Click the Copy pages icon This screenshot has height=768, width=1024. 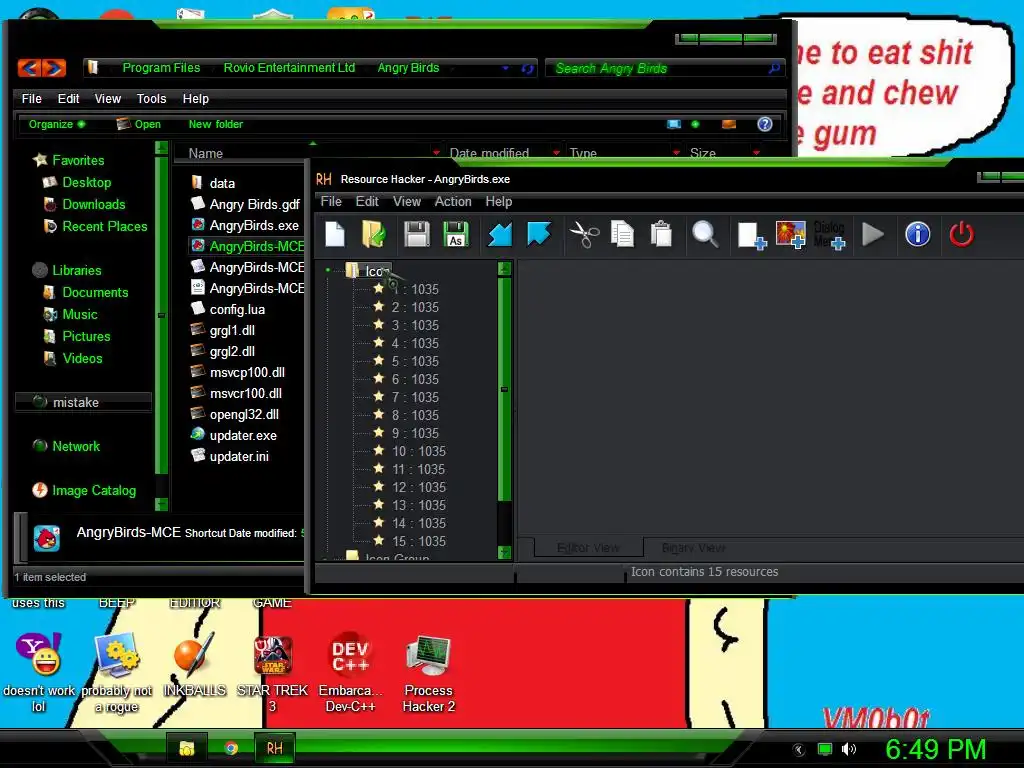click(622, 234)
